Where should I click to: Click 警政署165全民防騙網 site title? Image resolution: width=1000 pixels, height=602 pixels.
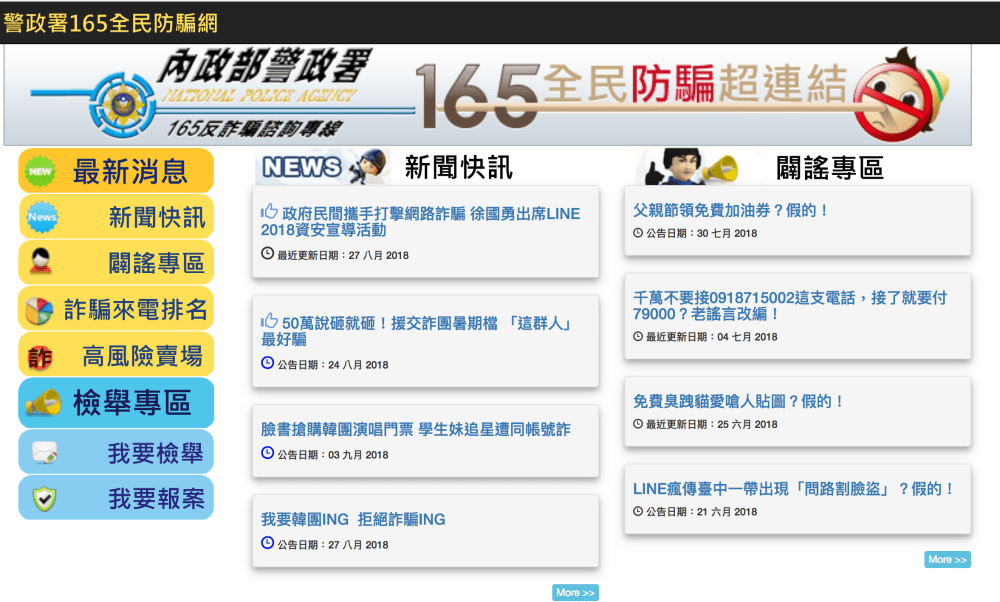[x=110, y=23]
